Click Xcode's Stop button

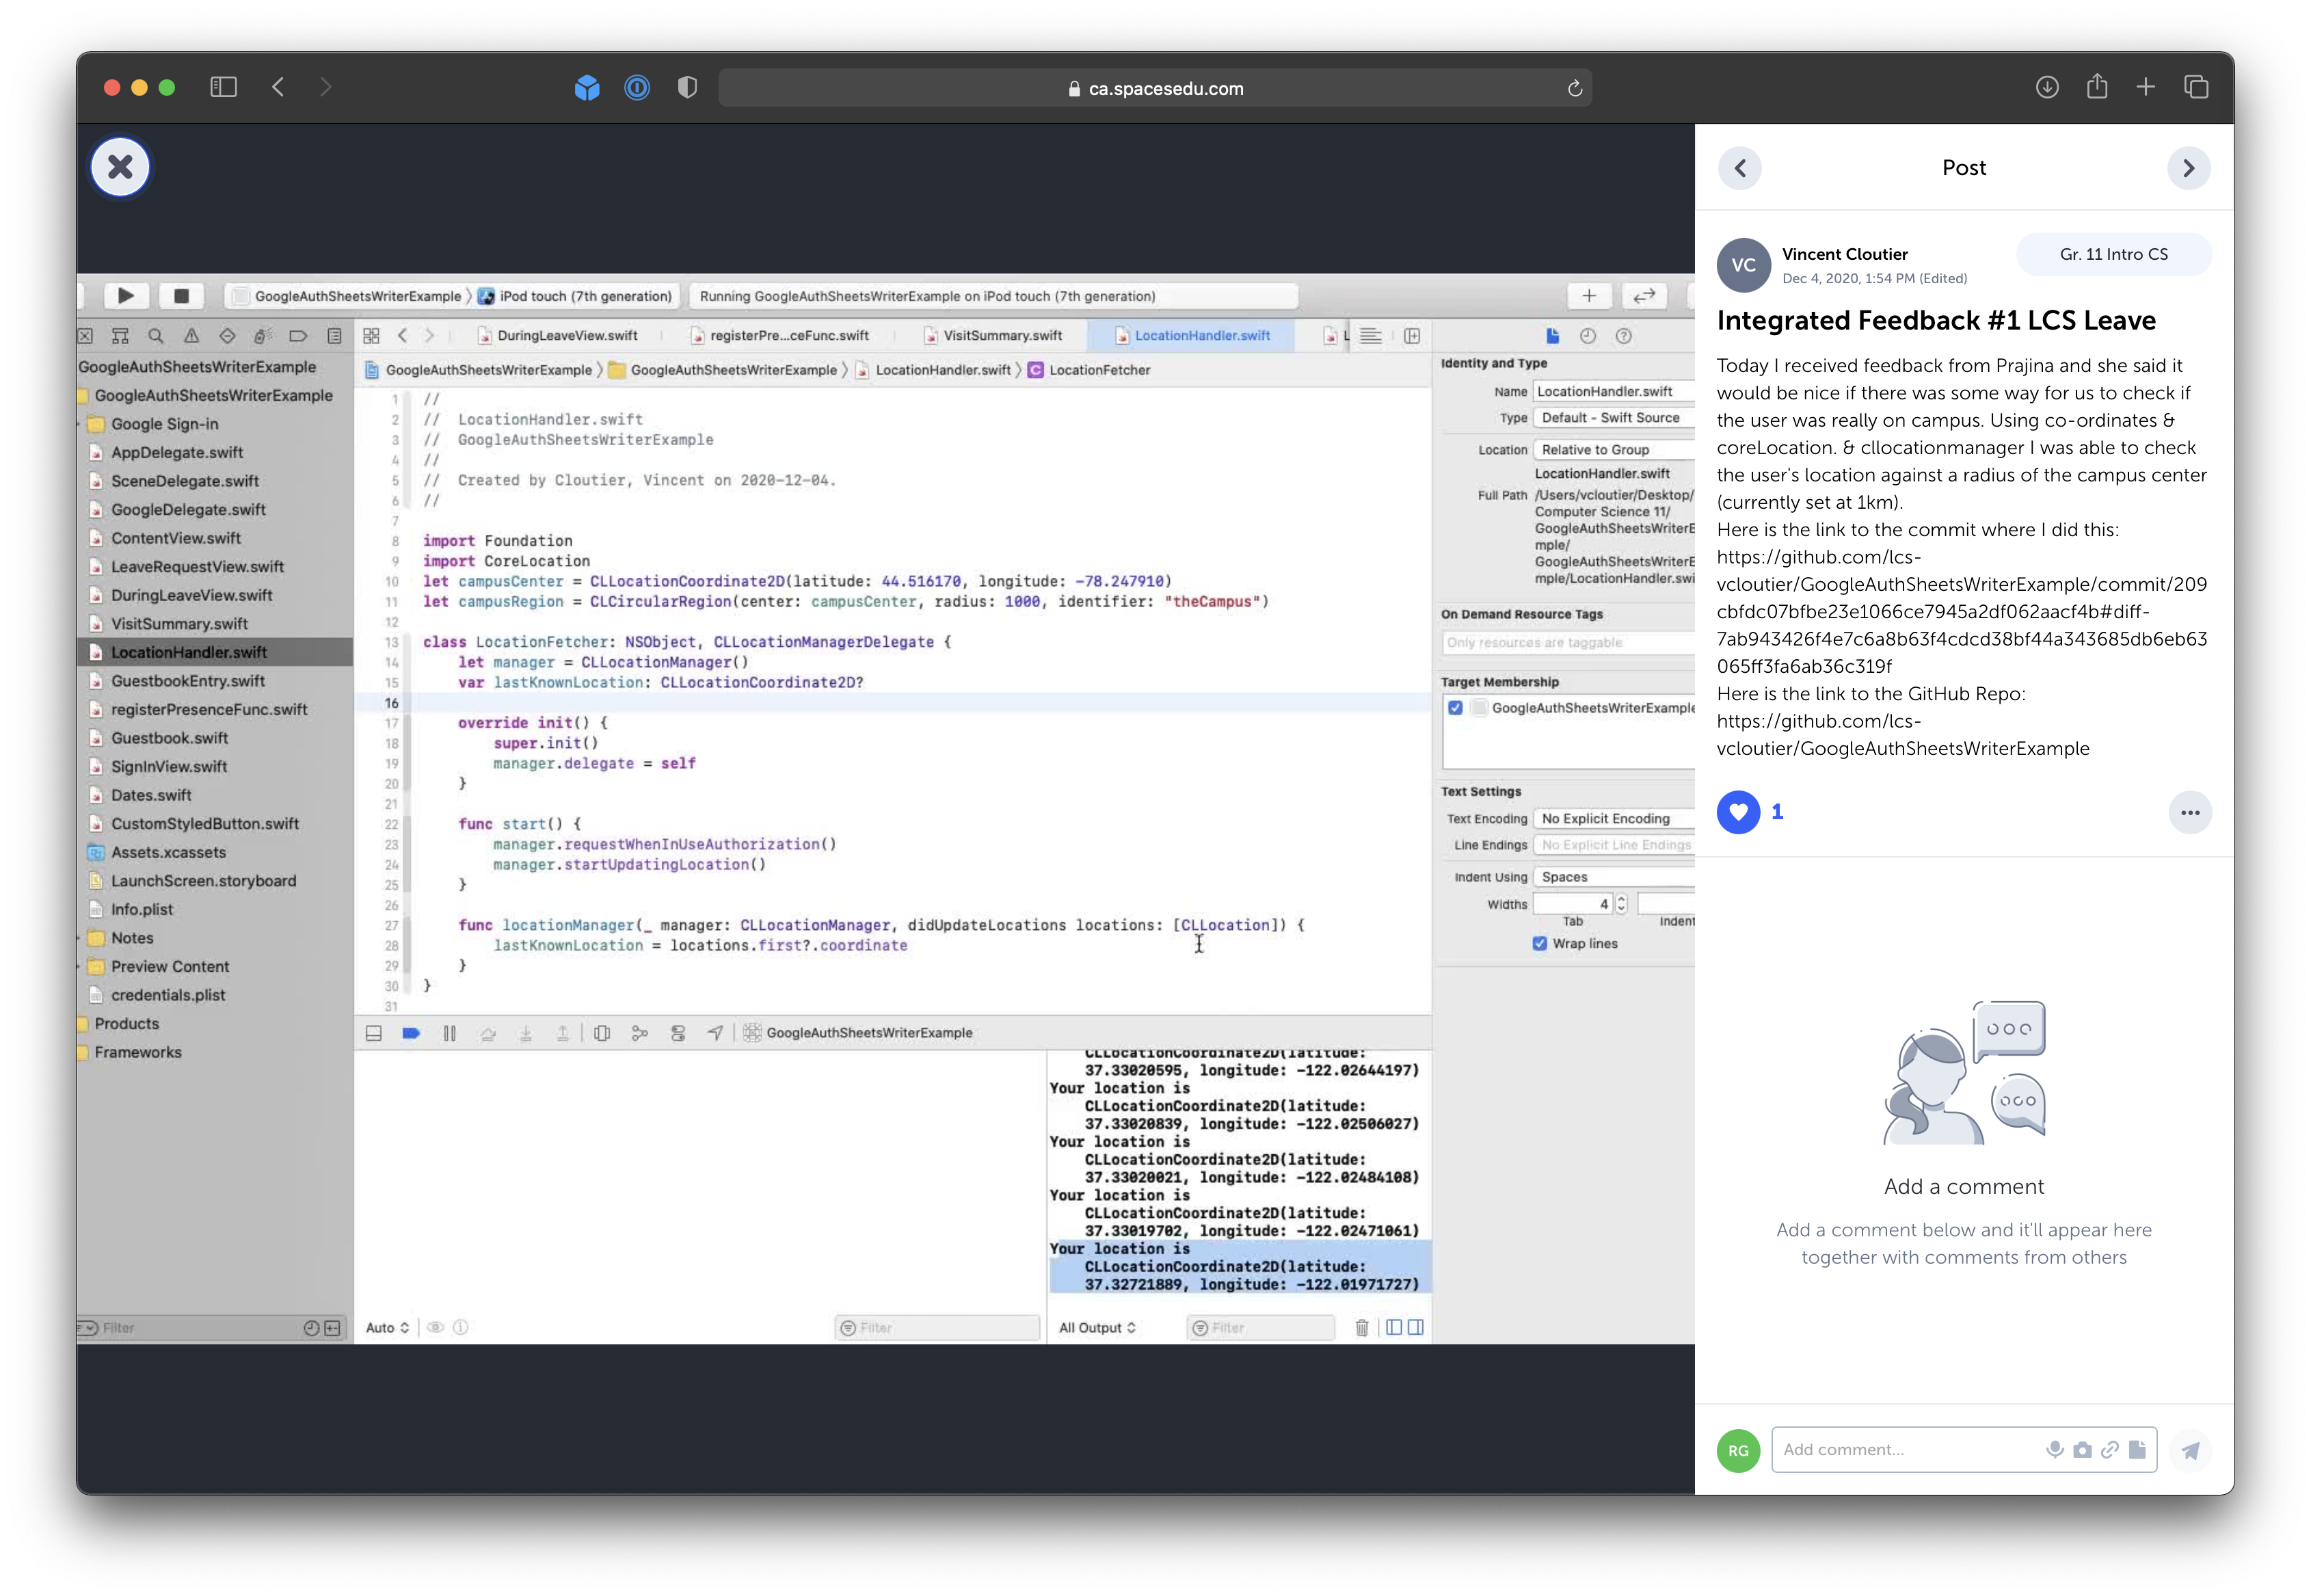coord(181,296)
